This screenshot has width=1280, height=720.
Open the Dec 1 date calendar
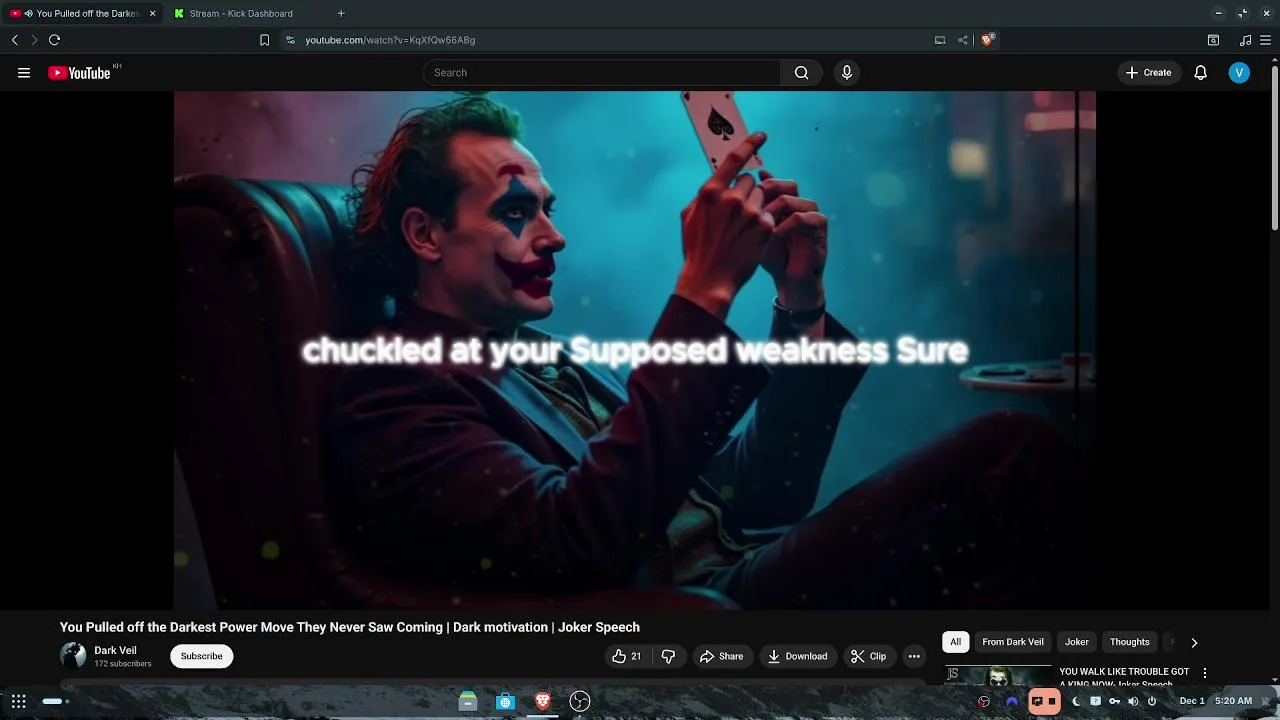coord(1192,701)
